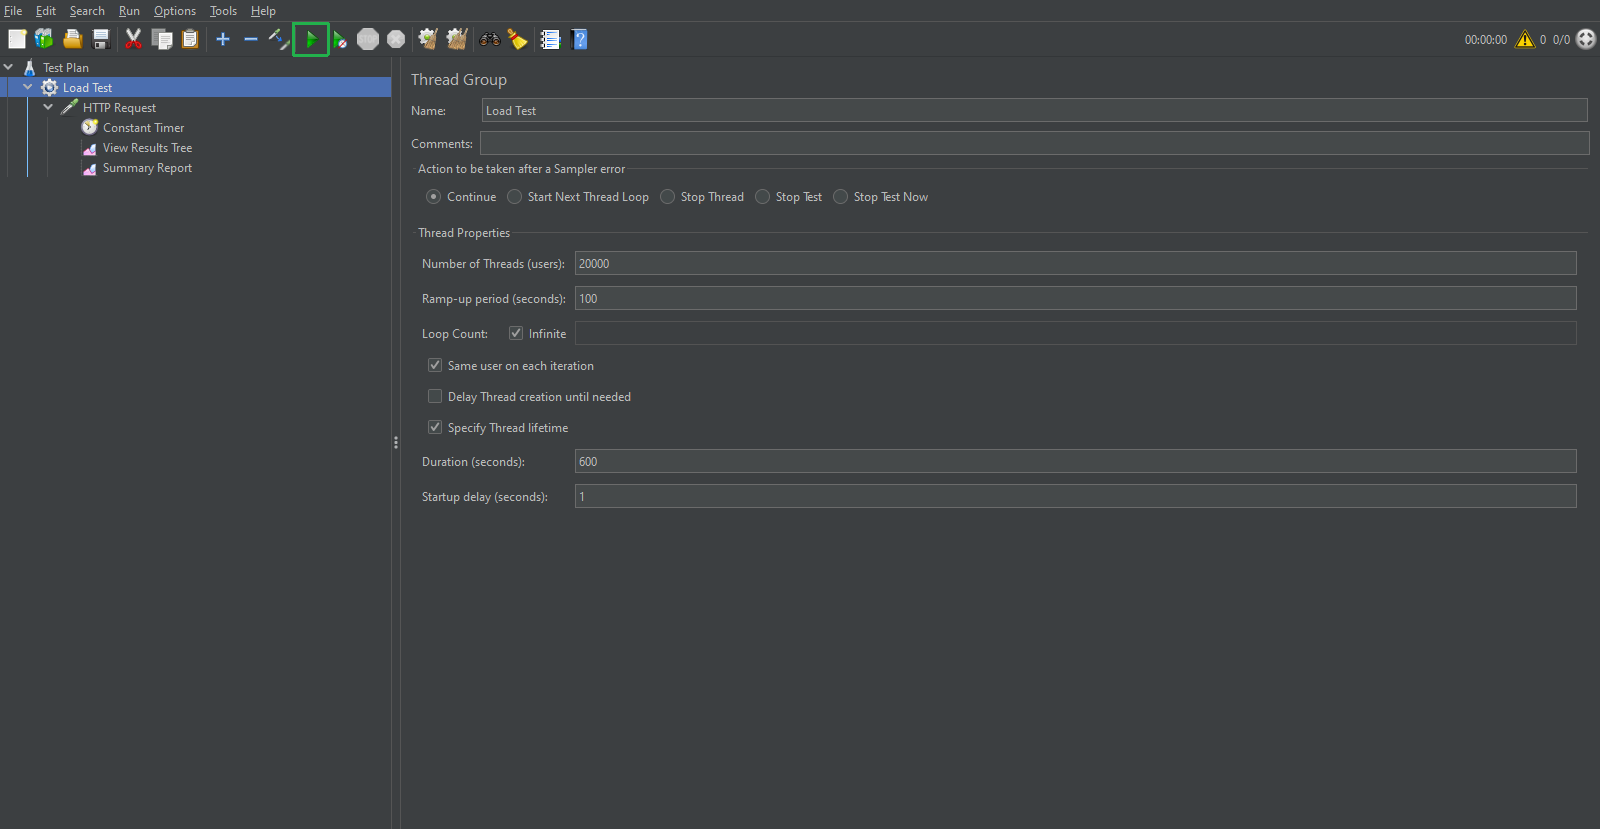Image resolution: width=1600 pixels, height=829 pixels.
Task: Click the split pane divider handle dots
Action: (396, 442)
